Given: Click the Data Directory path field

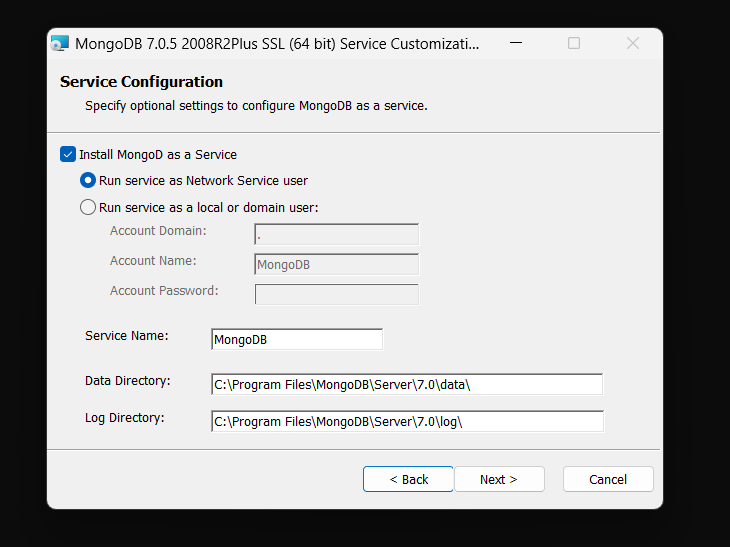Looking at the screenshot, I should [x=407, y=385].
